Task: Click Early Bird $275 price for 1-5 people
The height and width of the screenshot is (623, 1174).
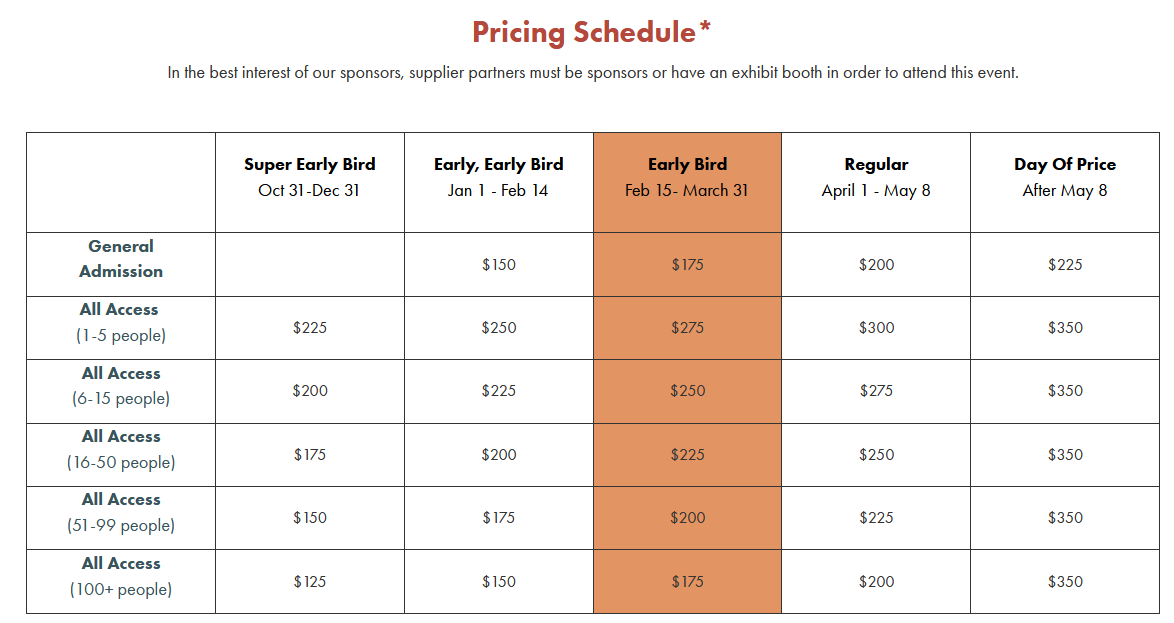Action: tap(687, 328)
